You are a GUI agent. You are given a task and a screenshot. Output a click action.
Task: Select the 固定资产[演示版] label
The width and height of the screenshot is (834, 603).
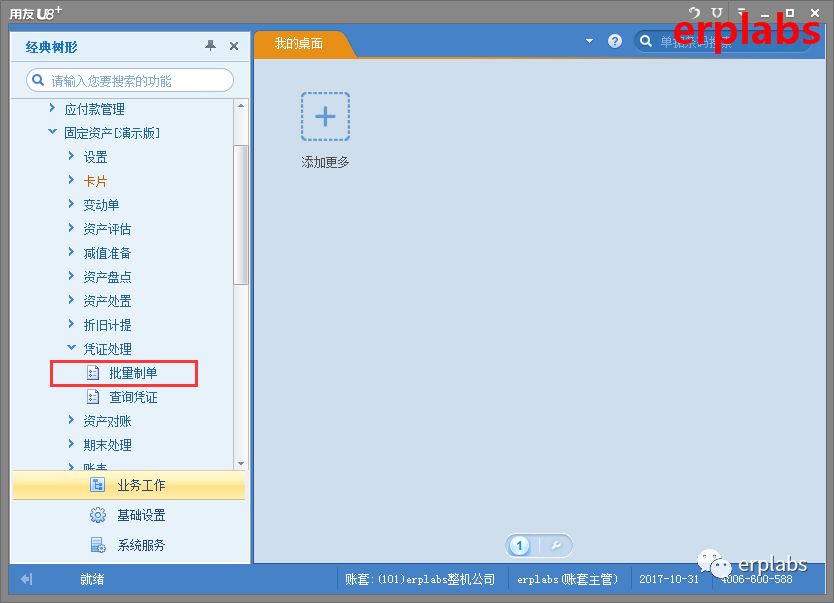coord(112,133)
